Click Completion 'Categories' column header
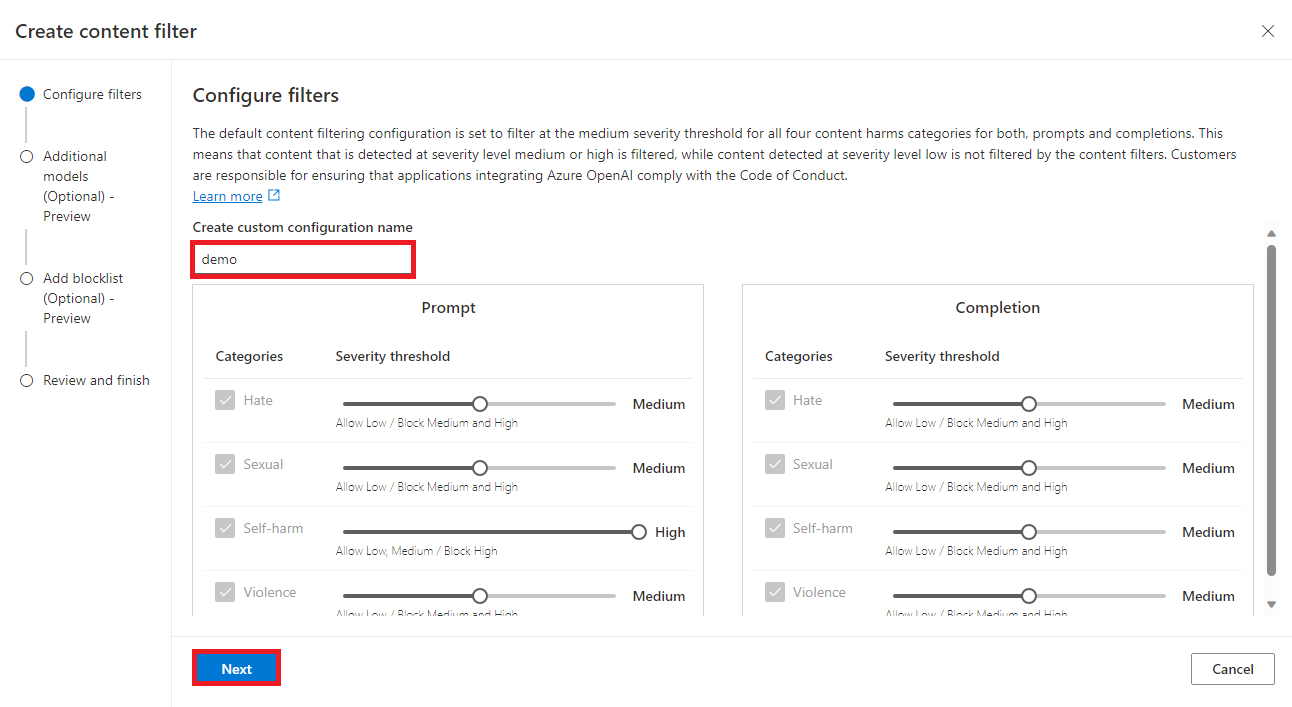 (799, 356)
